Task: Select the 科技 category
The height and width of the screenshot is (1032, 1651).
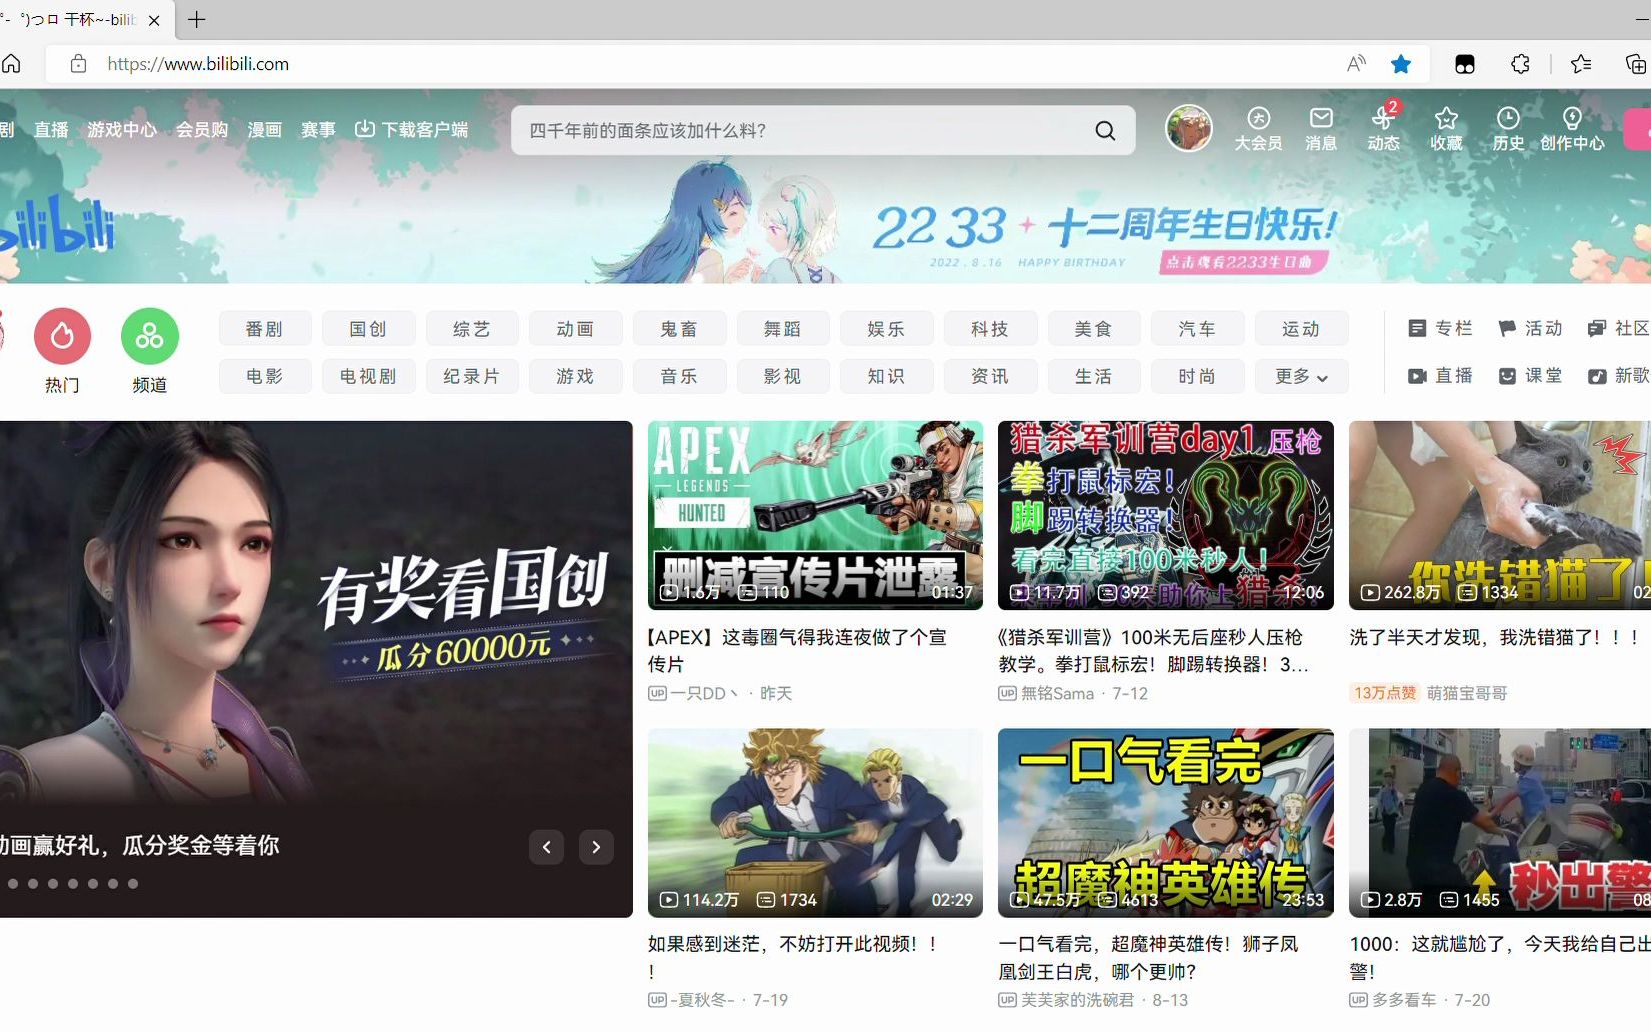Action: pos(990,329)
